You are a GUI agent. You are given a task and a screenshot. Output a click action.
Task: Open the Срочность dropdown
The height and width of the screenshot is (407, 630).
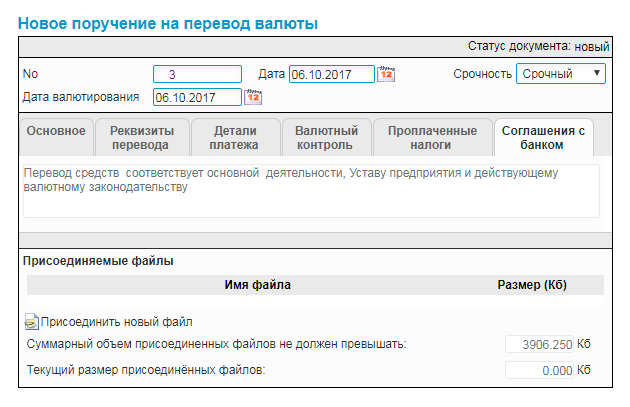point(560,74)
